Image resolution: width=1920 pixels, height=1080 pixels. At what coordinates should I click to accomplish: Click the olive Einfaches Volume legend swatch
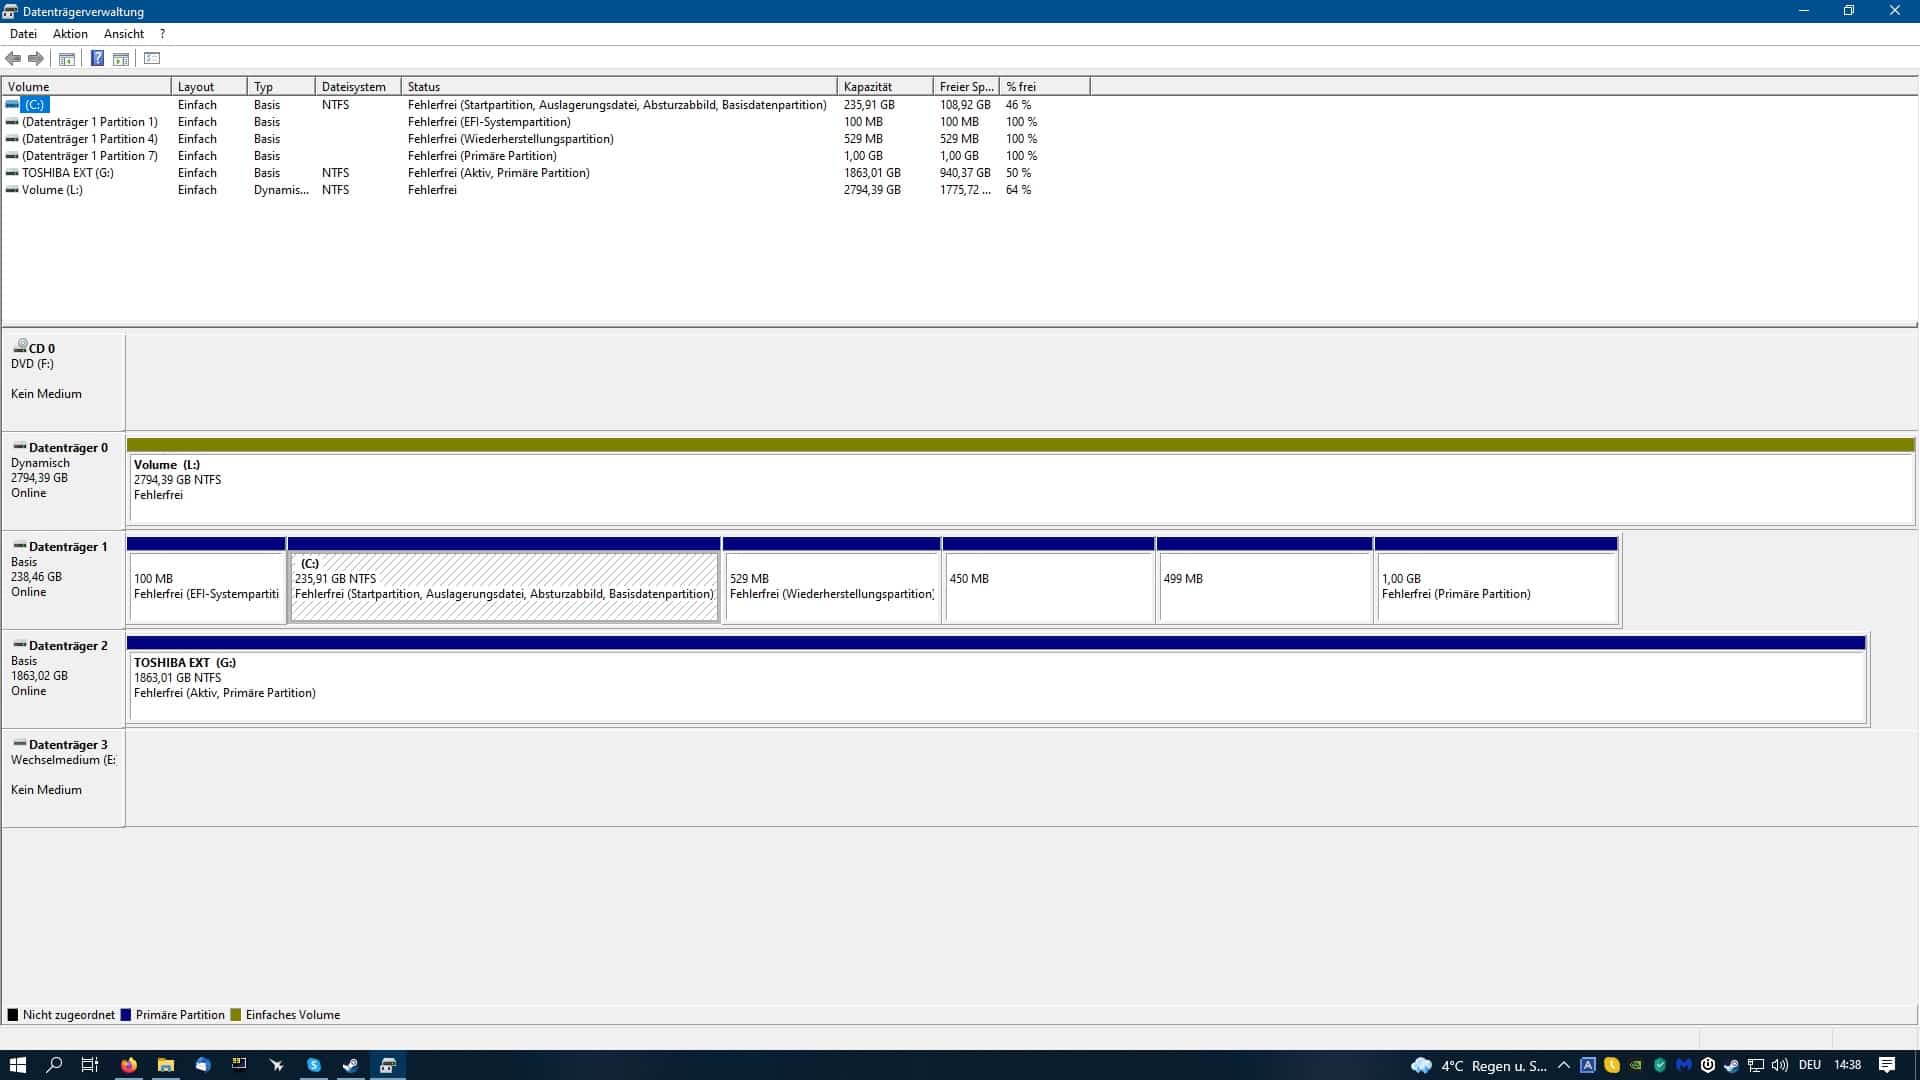tap(236, 1015)
